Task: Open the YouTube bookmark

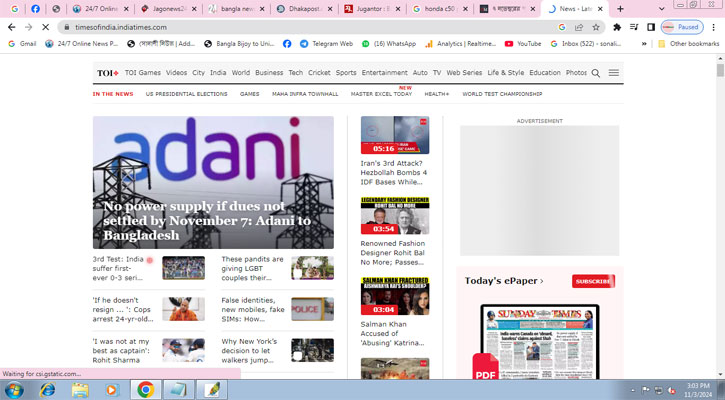Action: (x=523, y=44)
